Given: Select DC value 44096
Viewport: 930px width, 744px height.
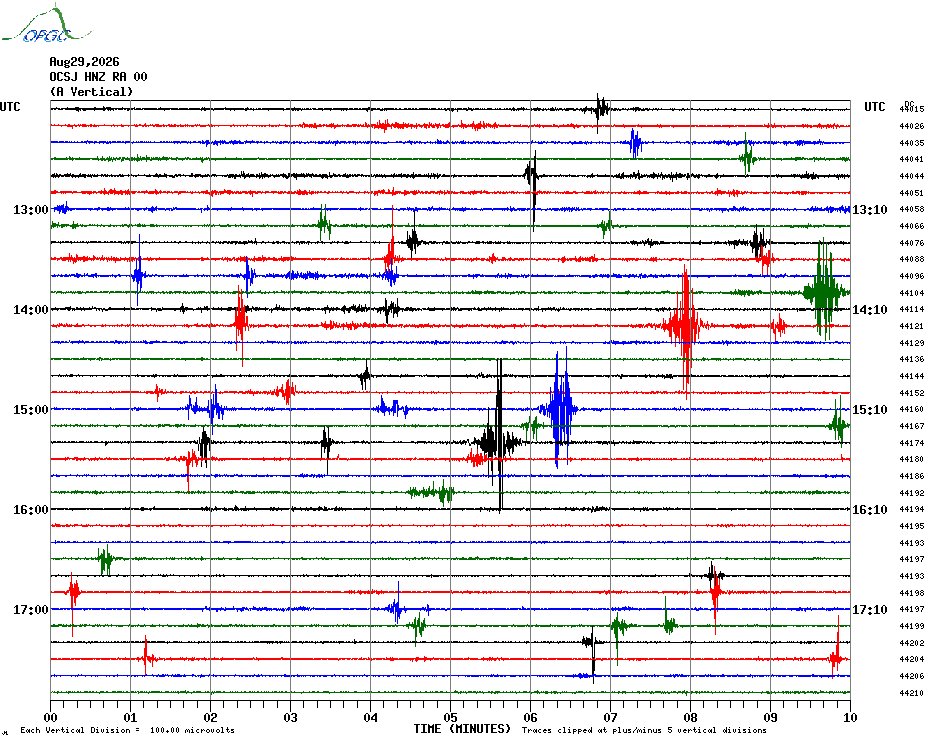Looking at the screenshot, I should 912,276.
